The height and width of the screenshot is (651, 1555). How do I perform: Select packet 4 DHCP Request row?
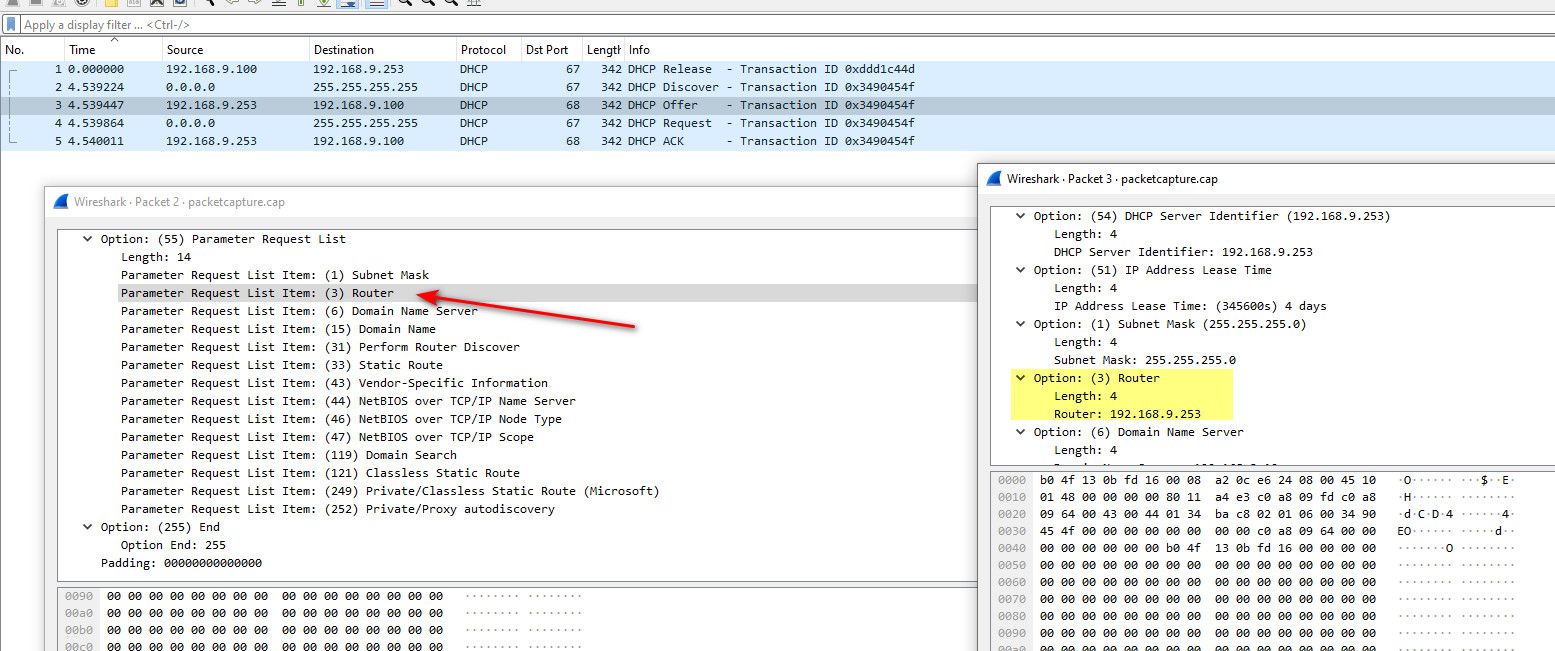pyautogui.click(x=777, y=123)
